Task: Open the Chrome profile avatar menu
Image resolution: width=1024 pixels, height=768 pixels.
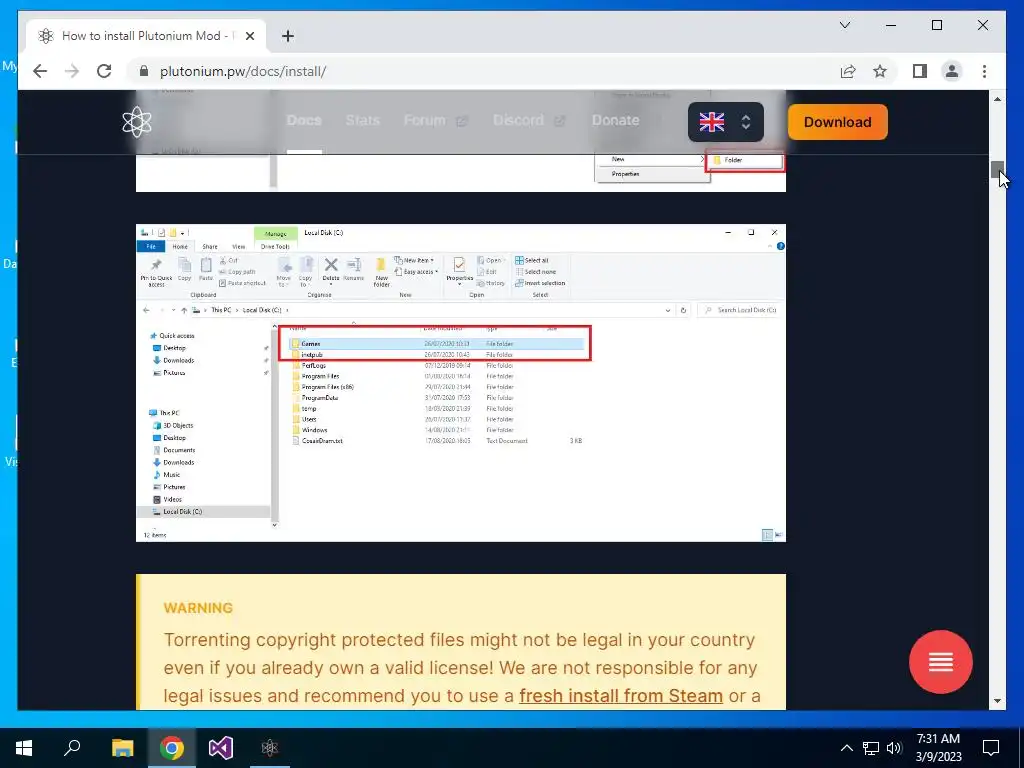Action: coord(952,71)
